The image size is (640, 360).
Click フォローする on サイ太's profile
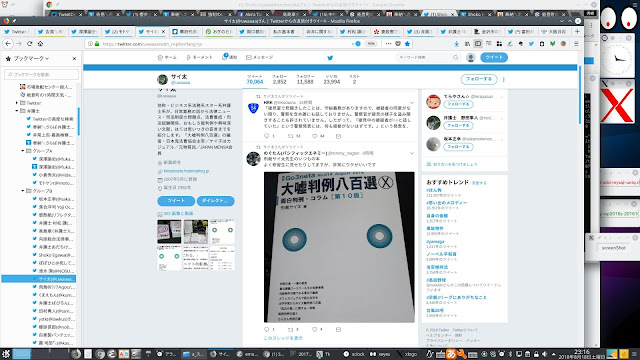click(479, 79)
